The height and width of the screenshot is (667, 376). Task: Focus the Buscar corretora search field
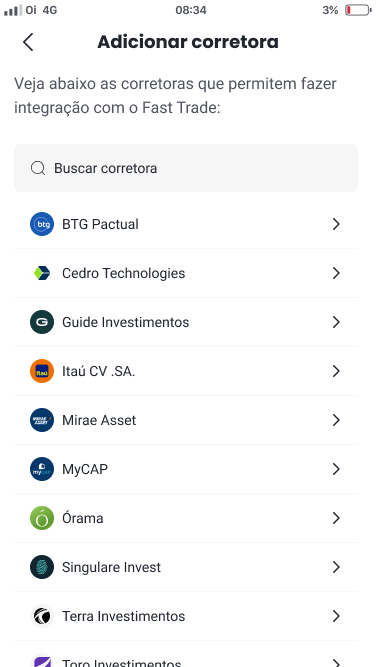[186, 168]
